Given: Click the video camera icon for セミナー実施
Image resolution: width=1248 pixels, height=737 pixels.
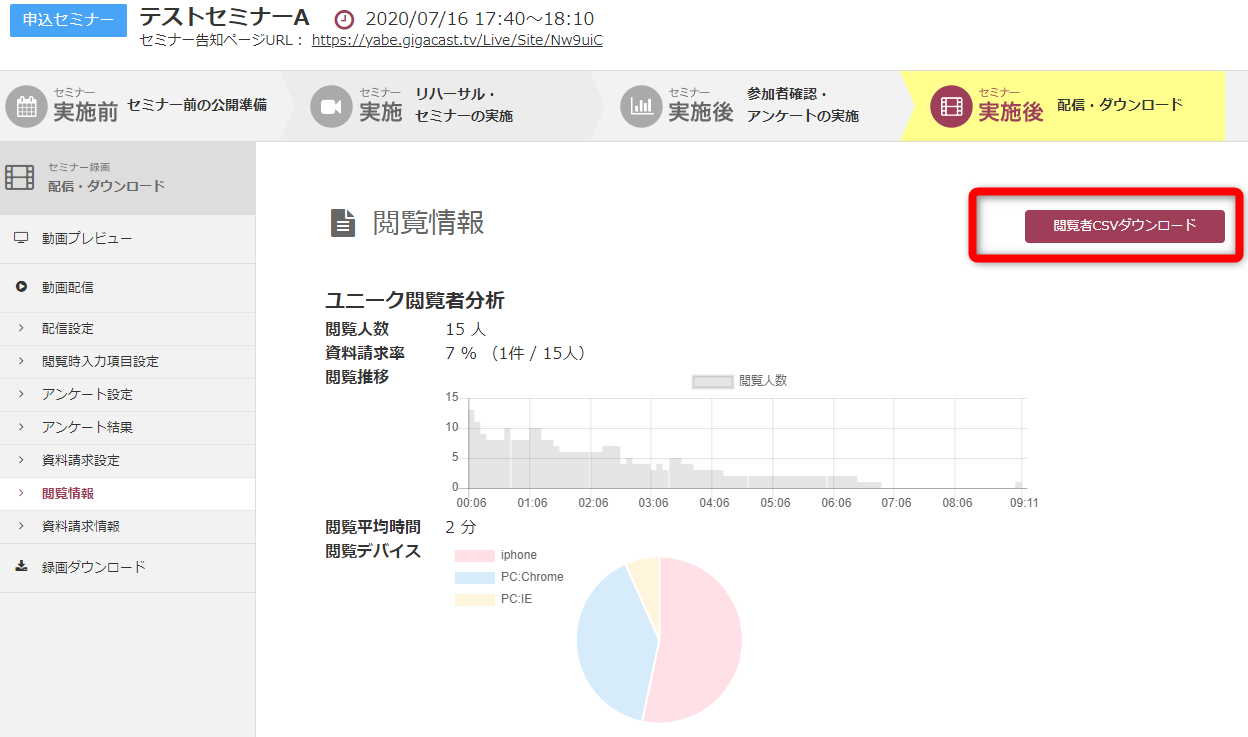Looking at the screenshot, I should [x=331, y=106].
